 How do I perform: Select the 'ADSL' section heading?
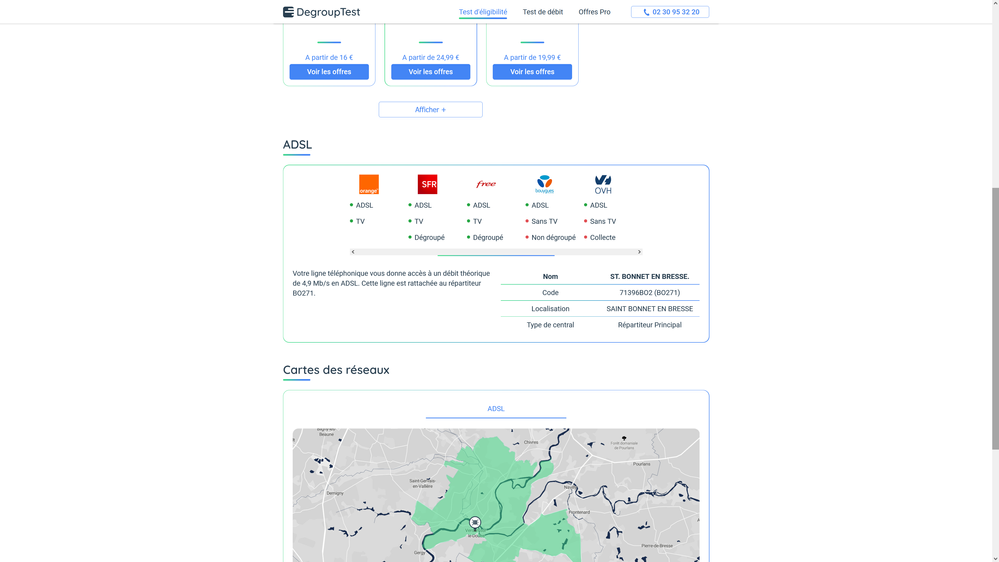pyautogui.click(x=298, y=145)
